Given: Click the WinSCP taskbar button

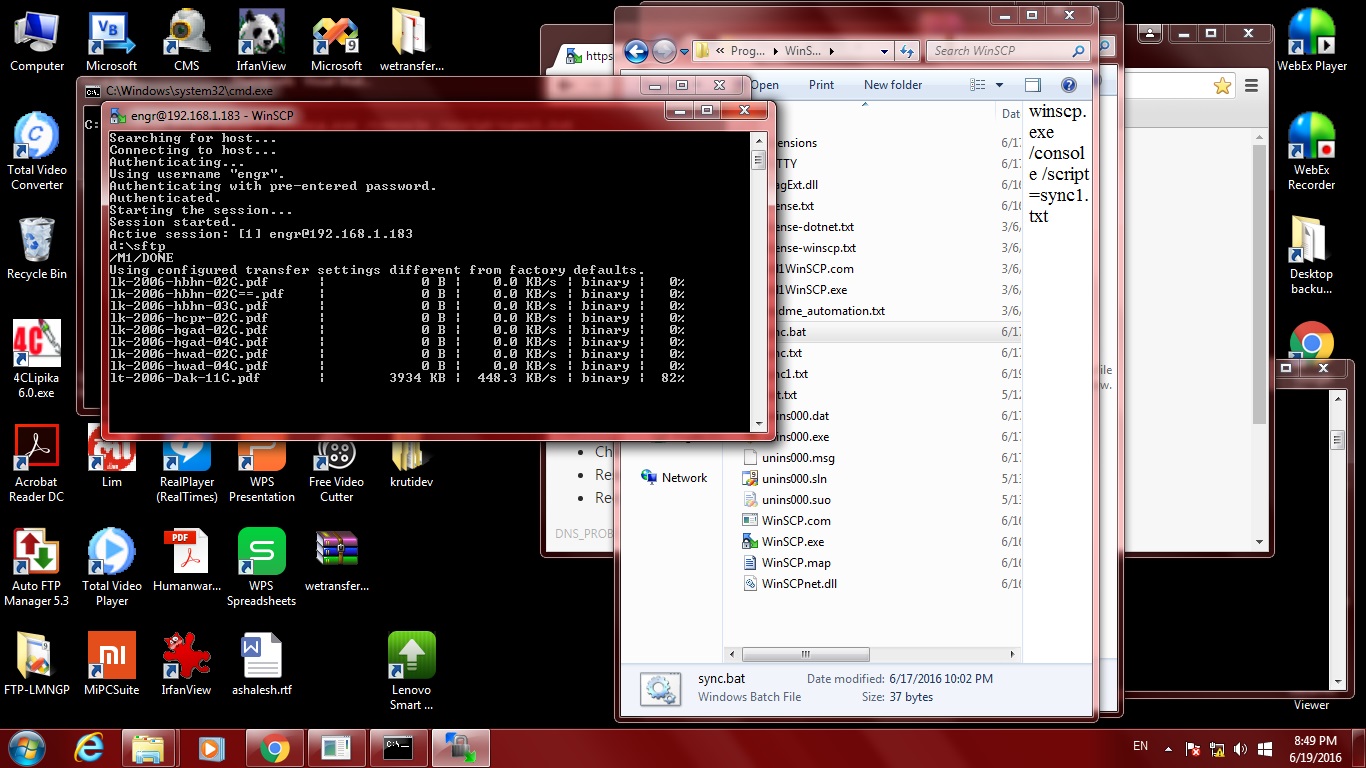Looking at the screenshot, I should pos(460,747).
